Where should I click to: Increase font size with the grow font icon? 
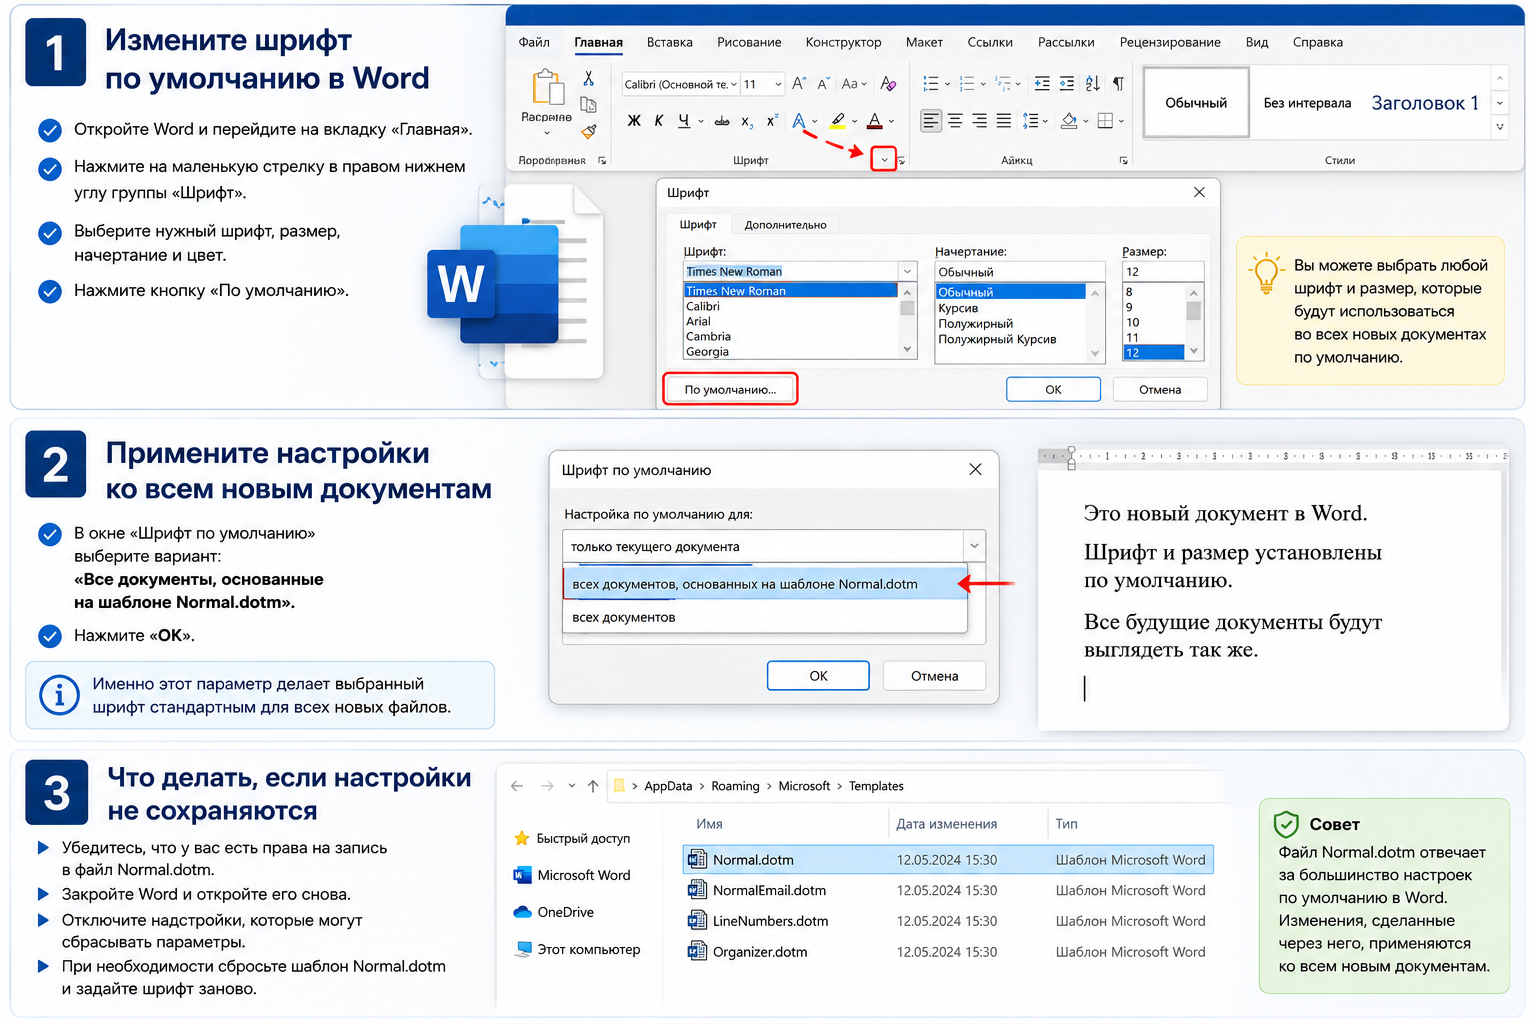click(798, 84)
